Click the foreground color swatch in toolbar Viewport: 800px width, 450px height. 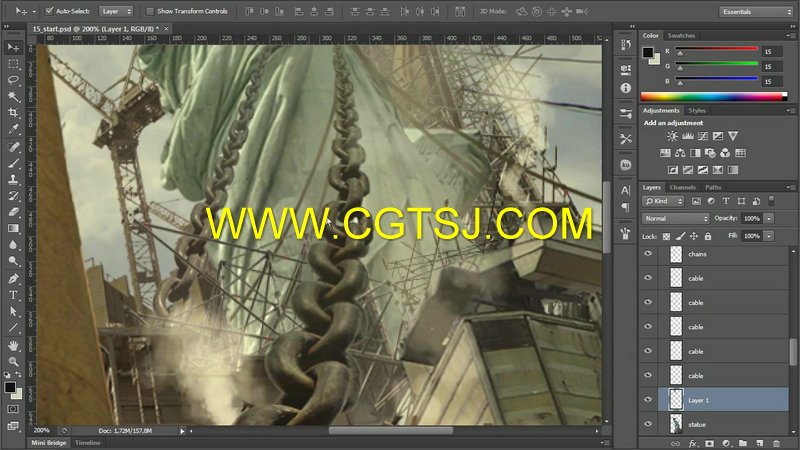coord(10,387)
